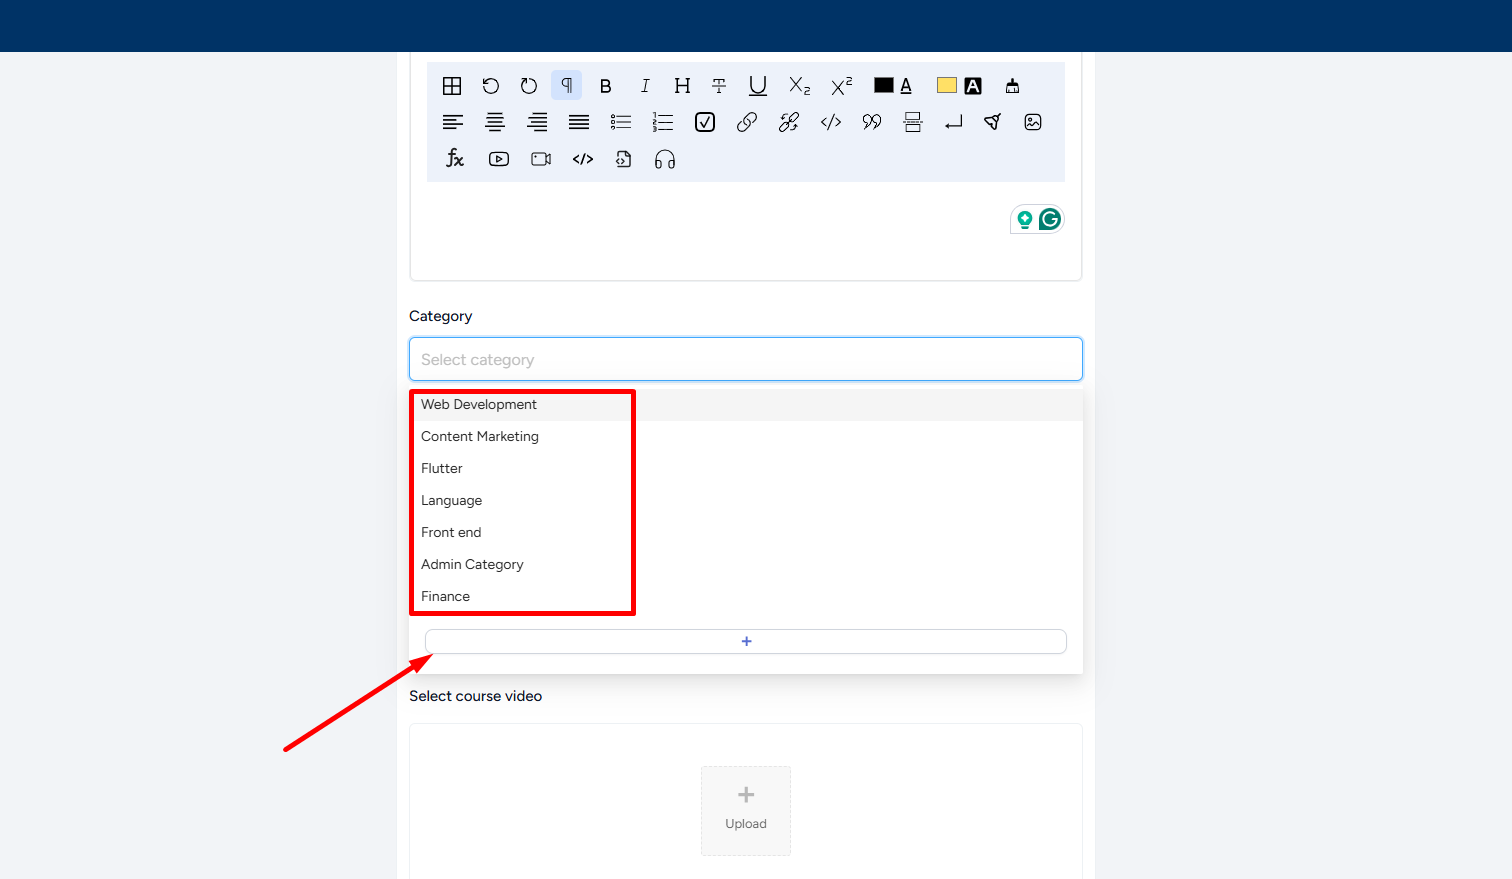1512x879 pixels.
Task: Toggle the paragraph format button
Action: [566, 86]
